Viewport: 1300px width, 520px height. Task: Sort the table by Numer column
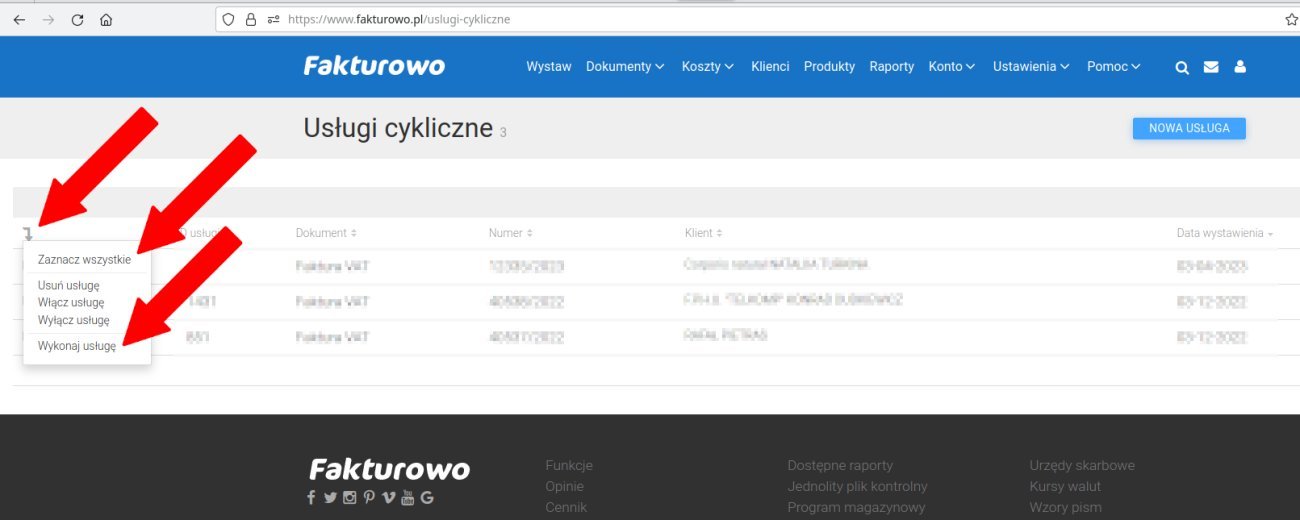(511, 233)
